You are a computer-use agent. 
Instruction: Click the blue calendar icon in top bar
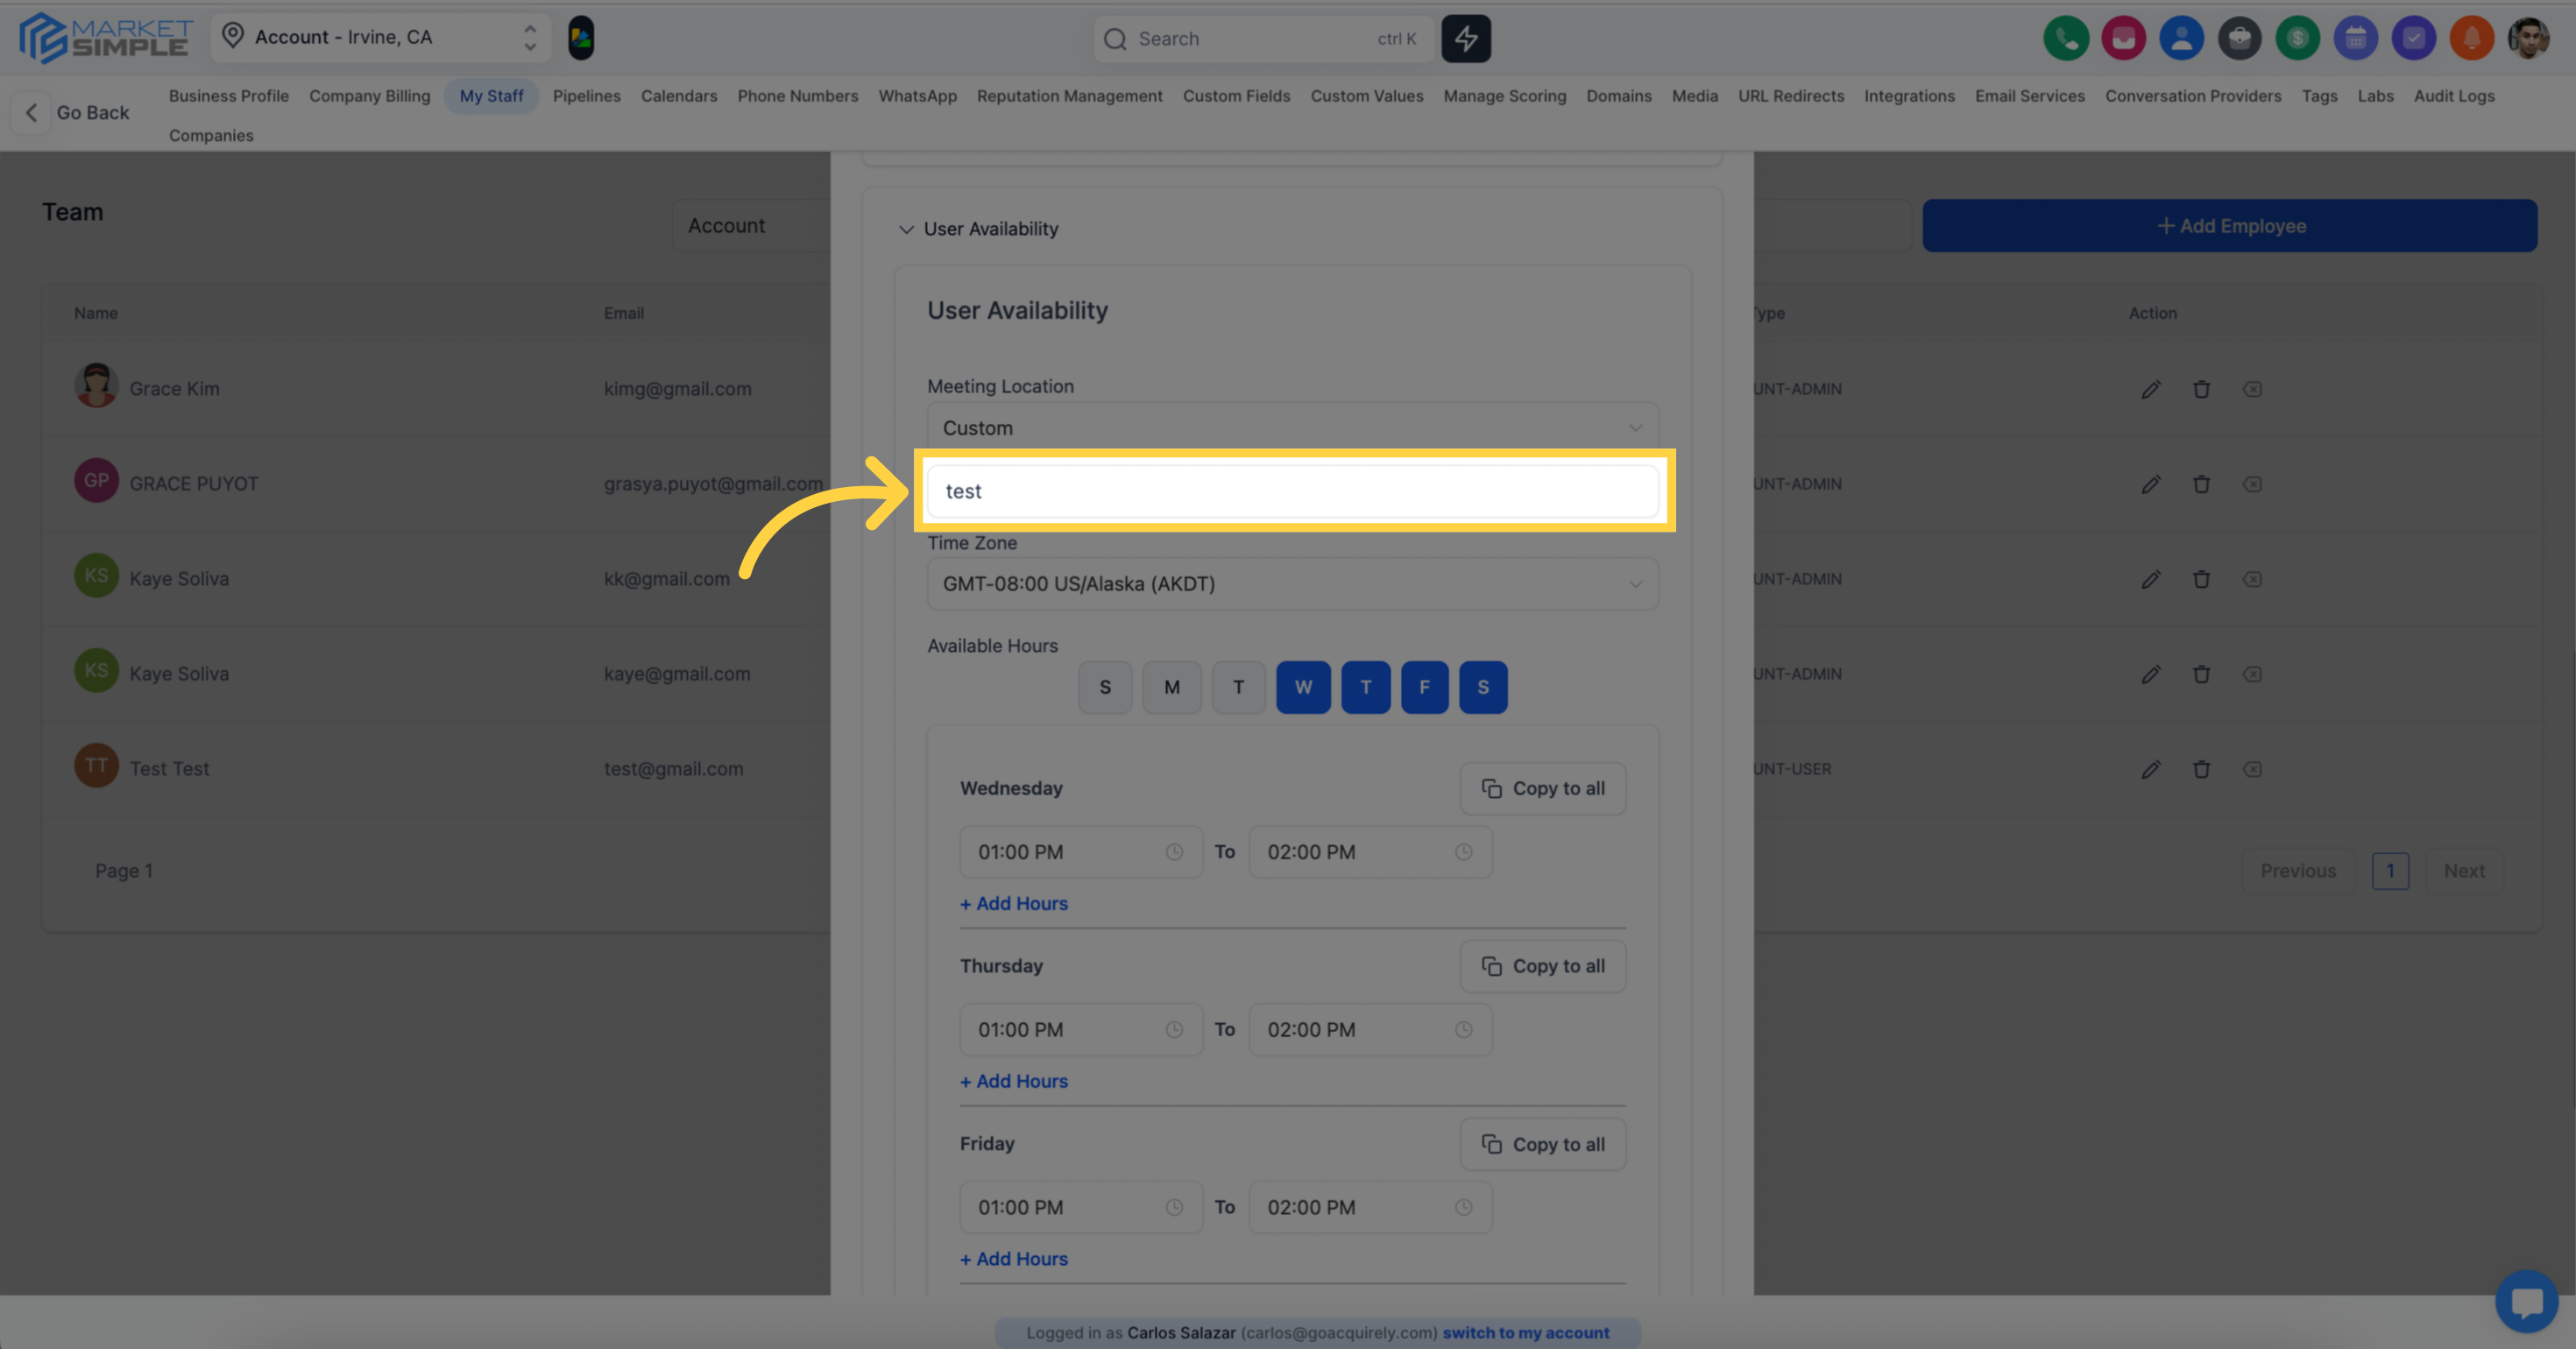click(x=2355, y=39)
